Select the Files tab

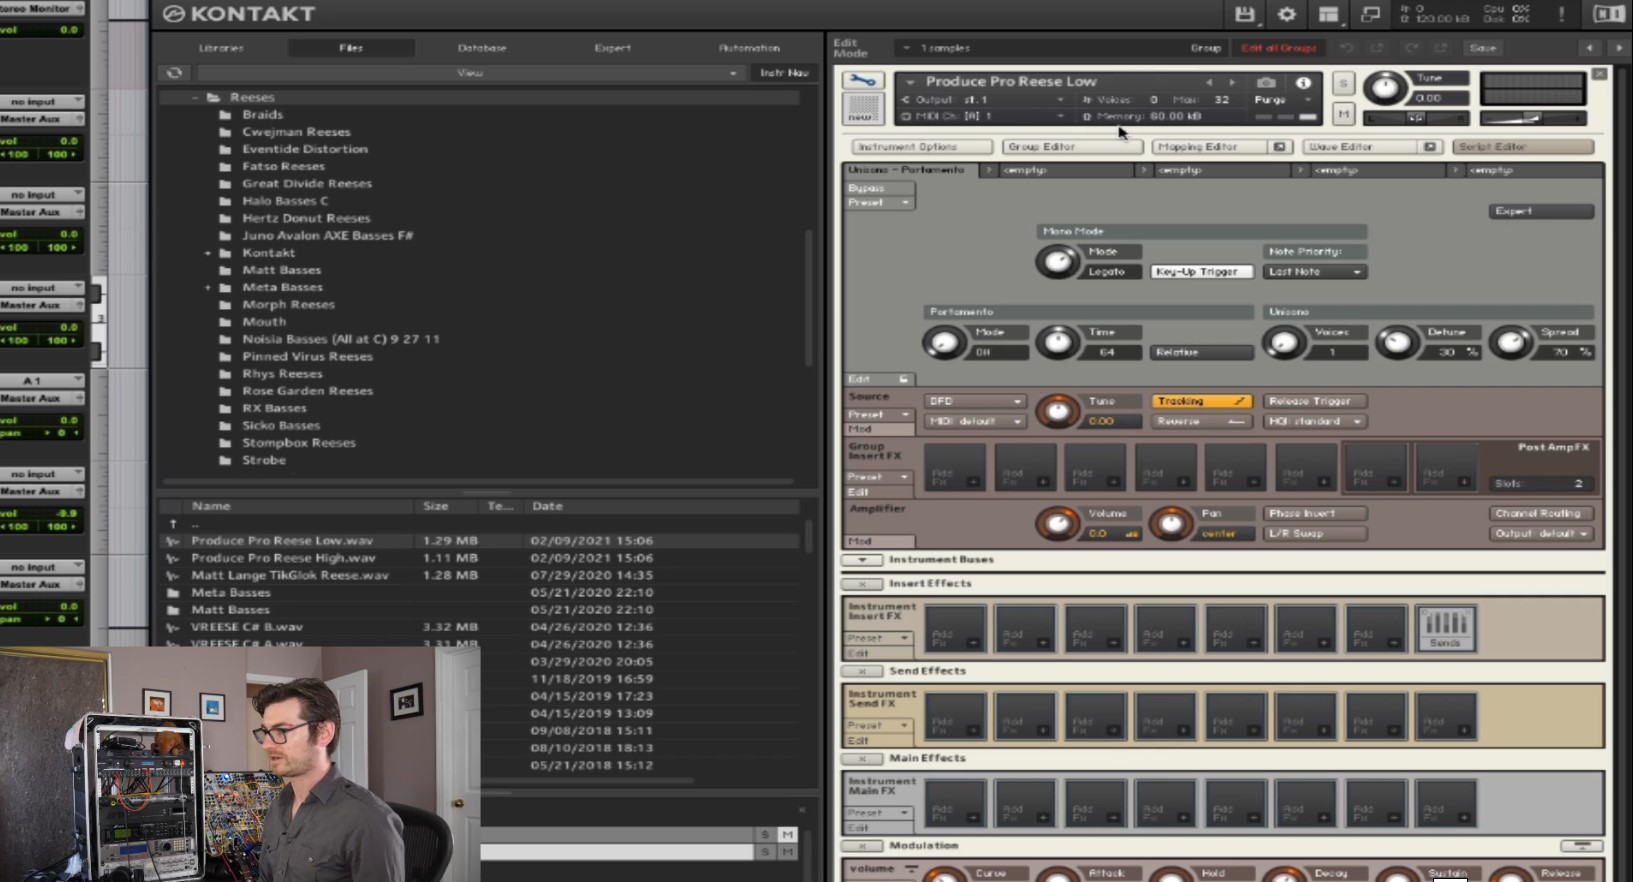(x=351, y=48)
